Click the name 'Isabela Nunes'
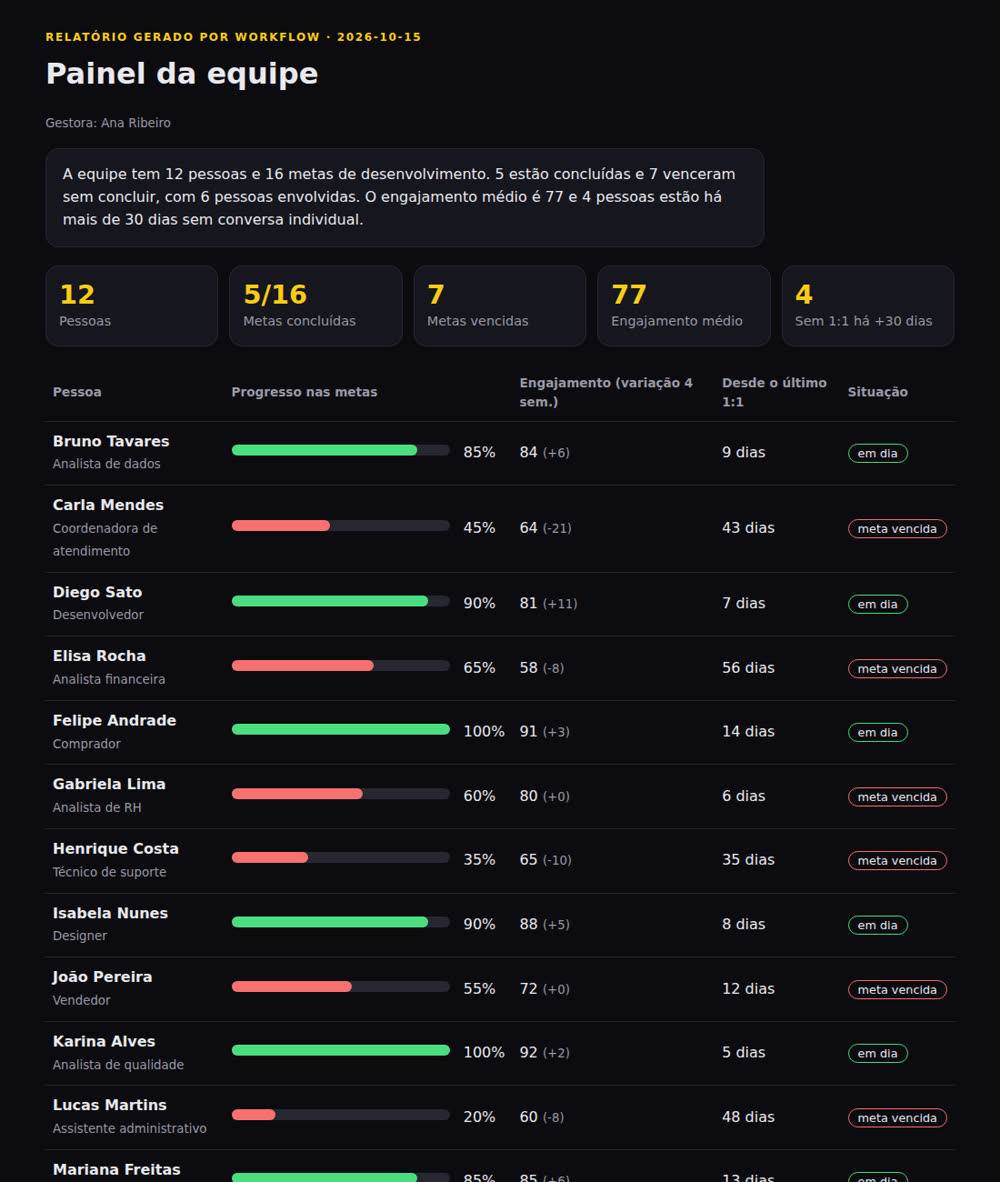 [x=110, y=913]
